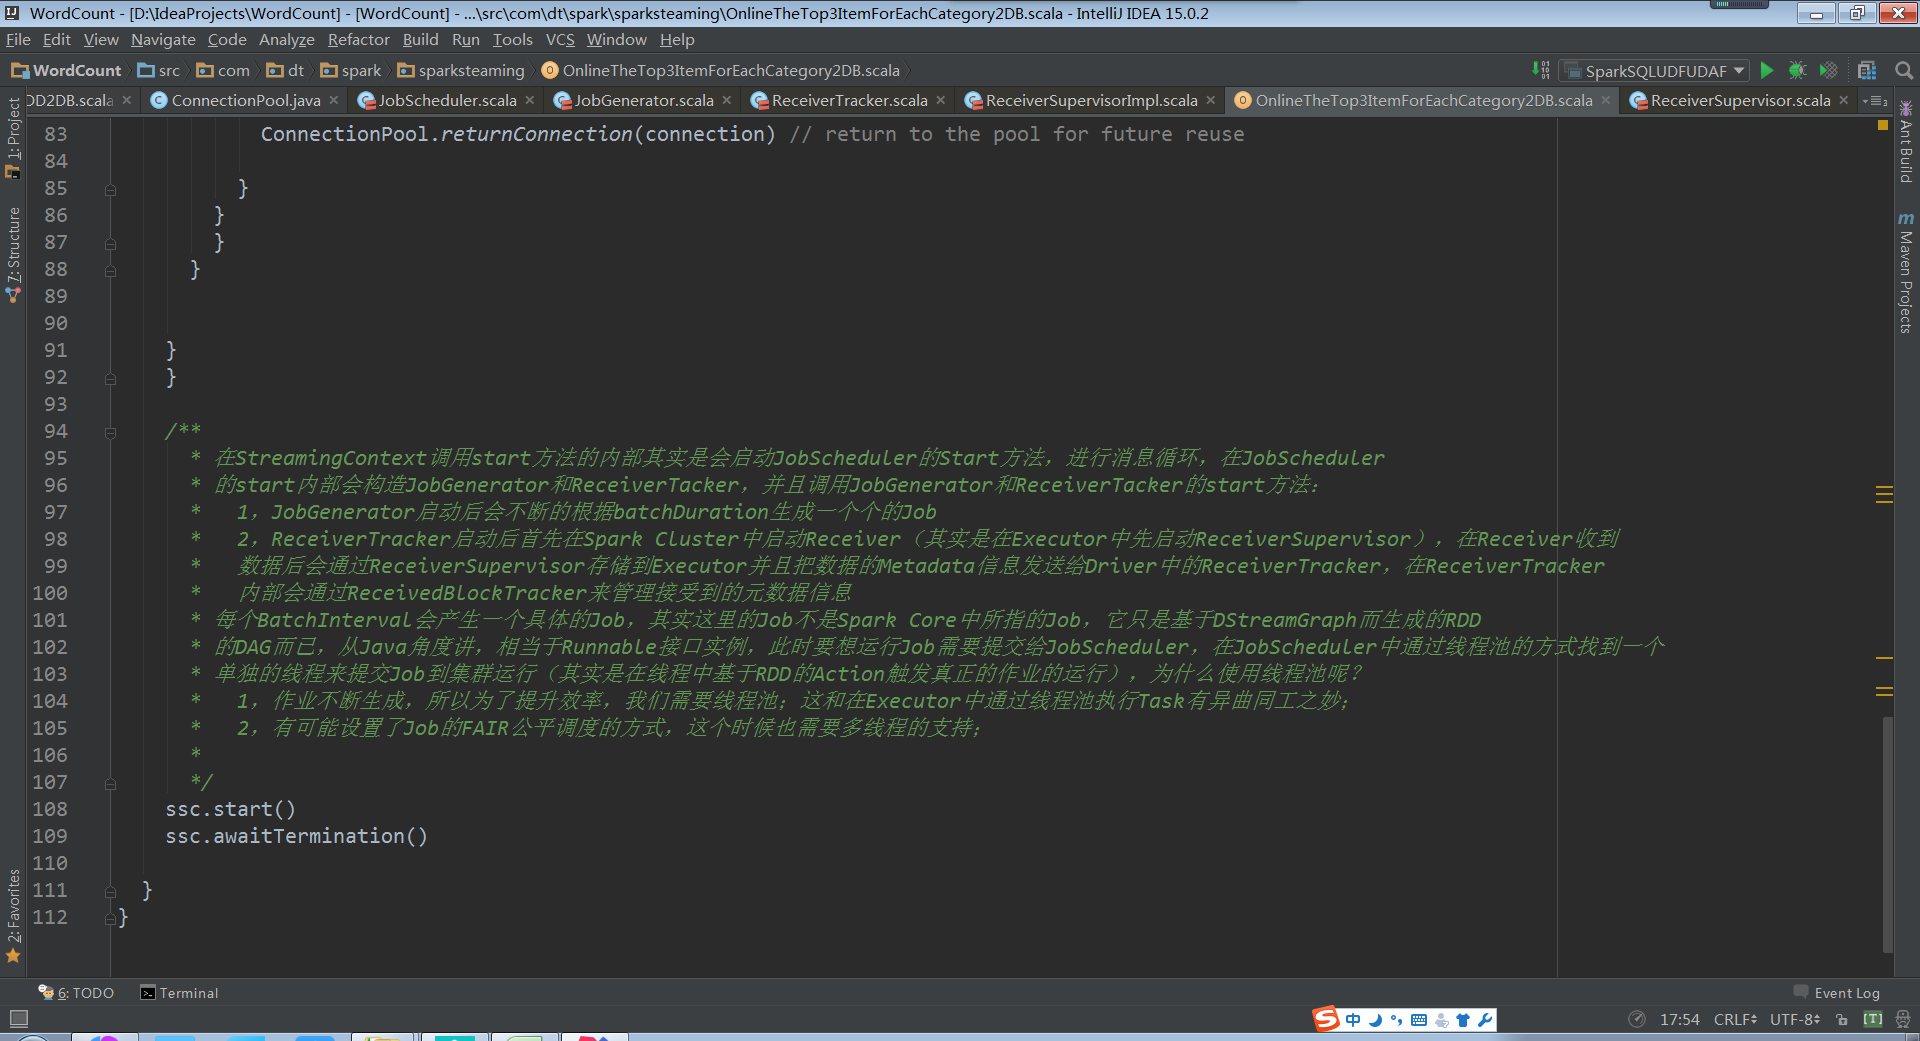Click the inspection indicator square atop scrollbar
The height and width of the screenshot is (1041, 1920).
pyautogui.click(x=1883, y=125)
